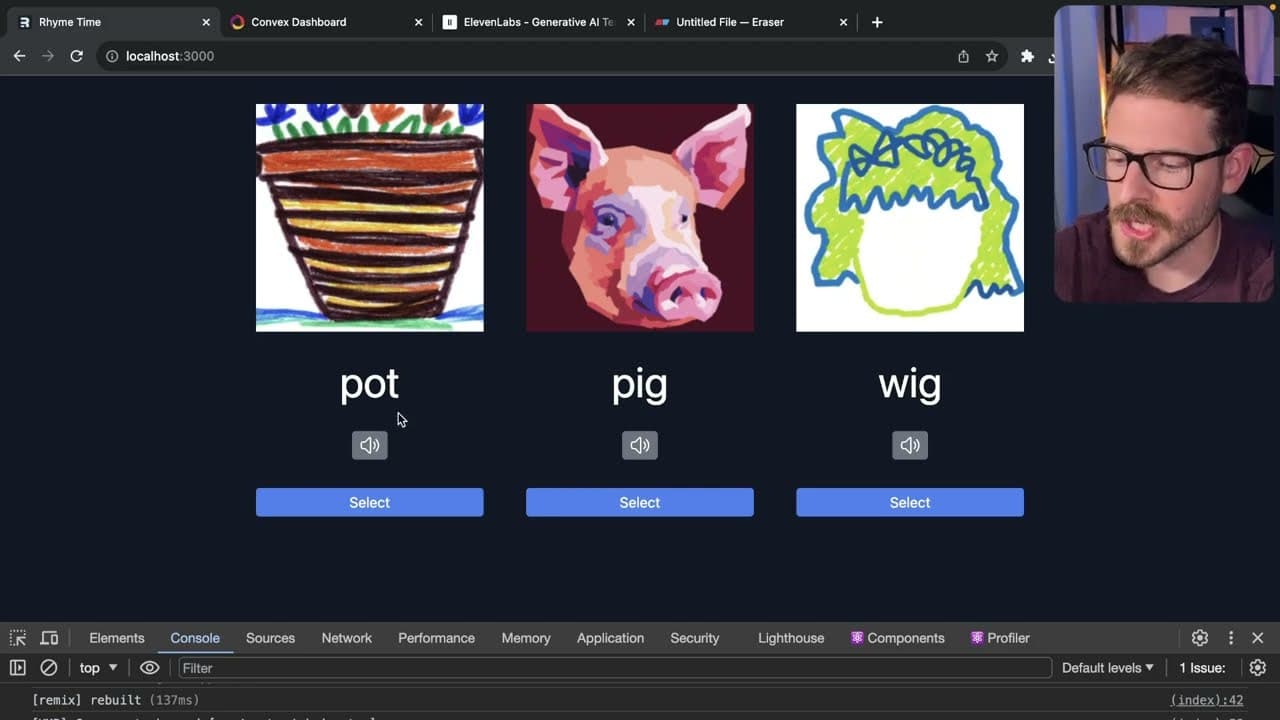Click the browser back arrow

(x=19, y=56)
